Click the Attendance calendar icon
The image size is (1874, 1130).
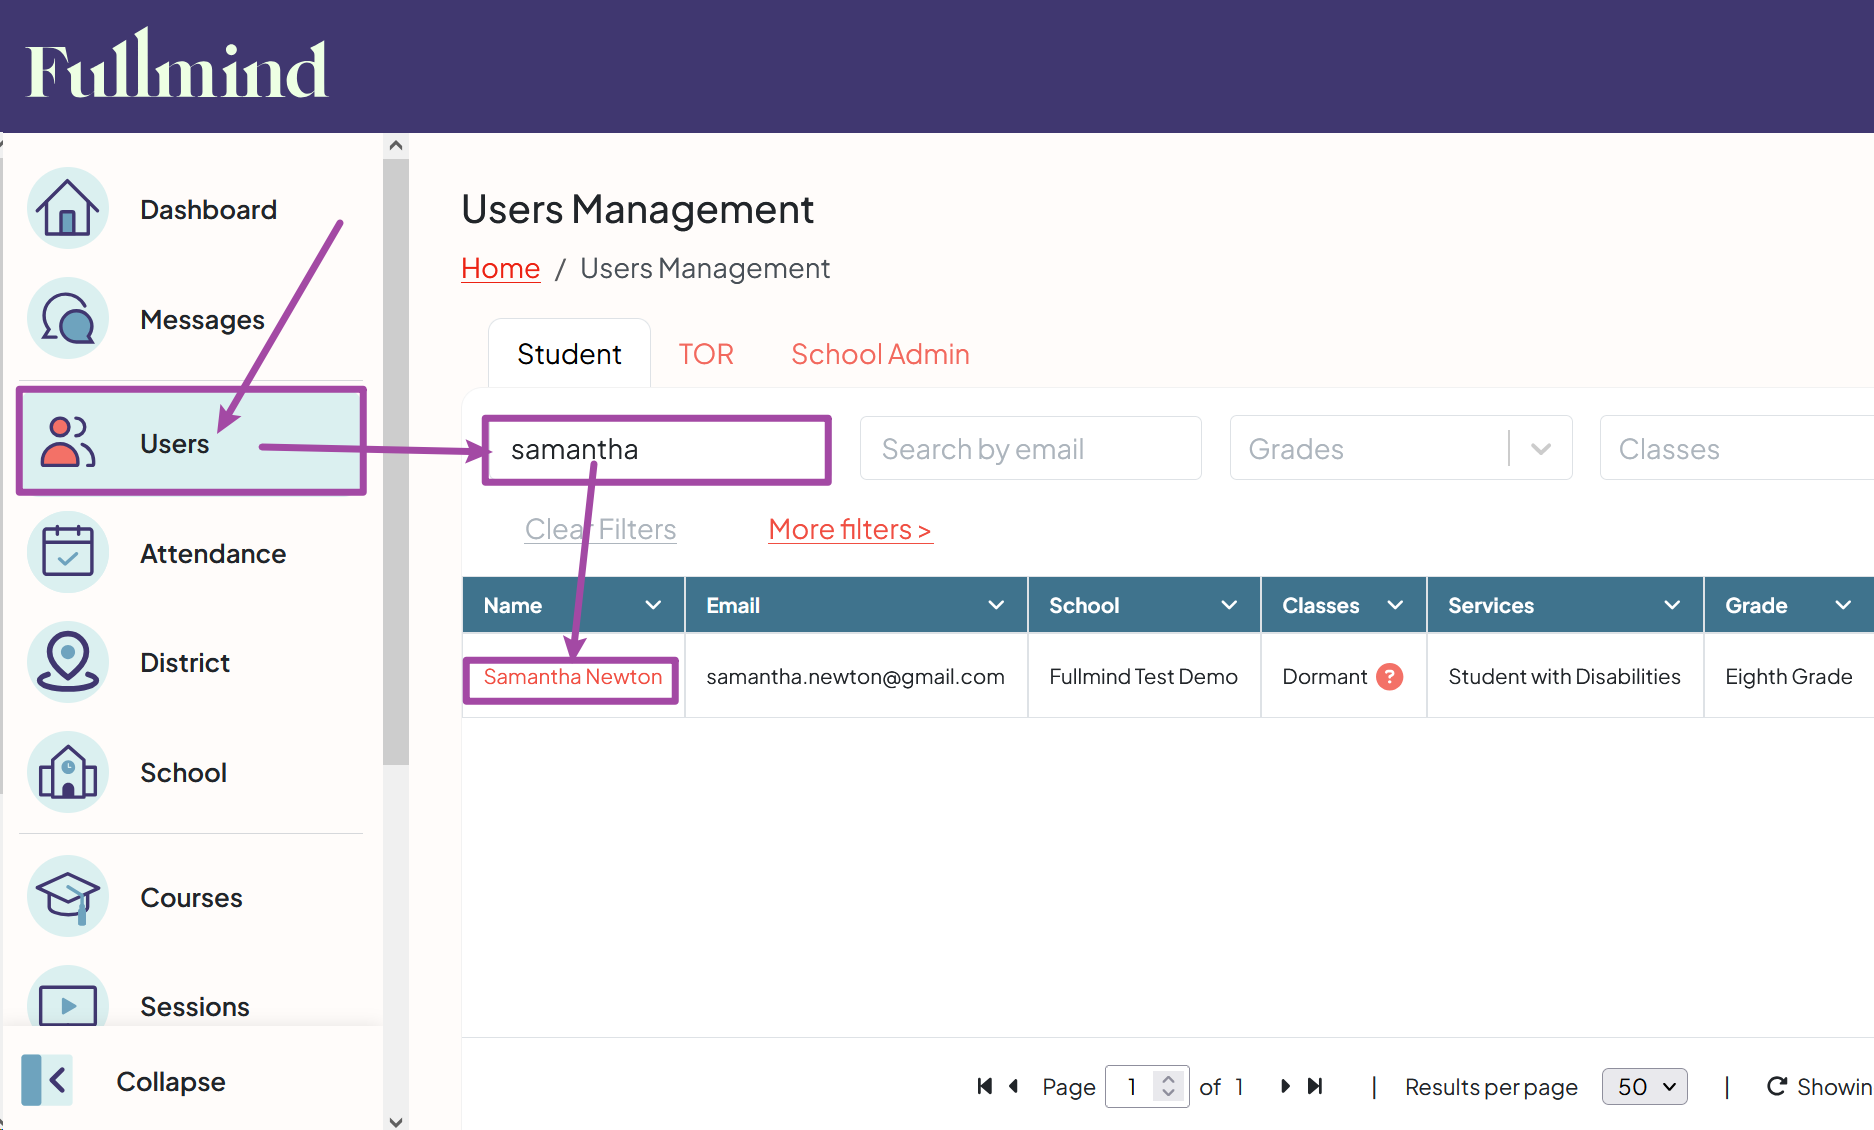(x=67, y=552)
